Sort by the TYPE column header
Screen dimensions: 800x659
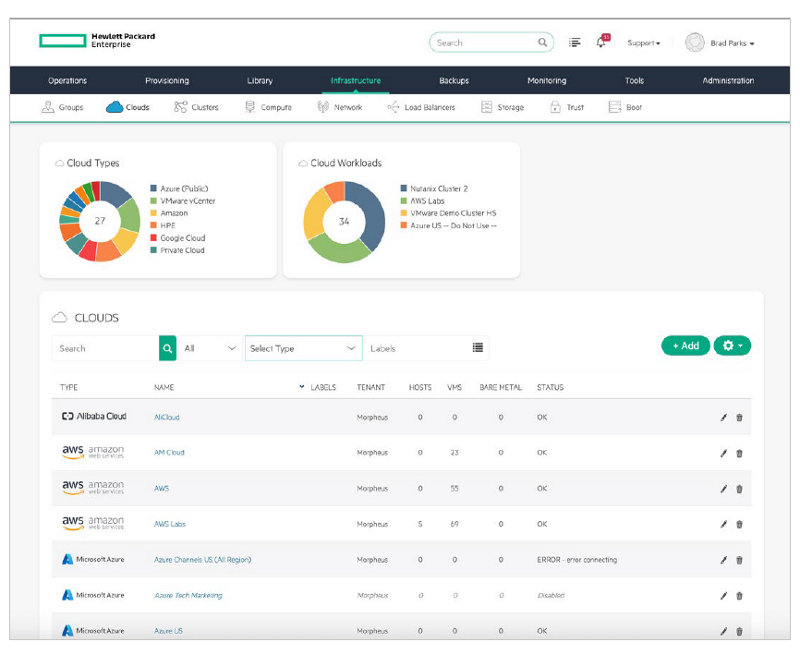pos(69,387)
